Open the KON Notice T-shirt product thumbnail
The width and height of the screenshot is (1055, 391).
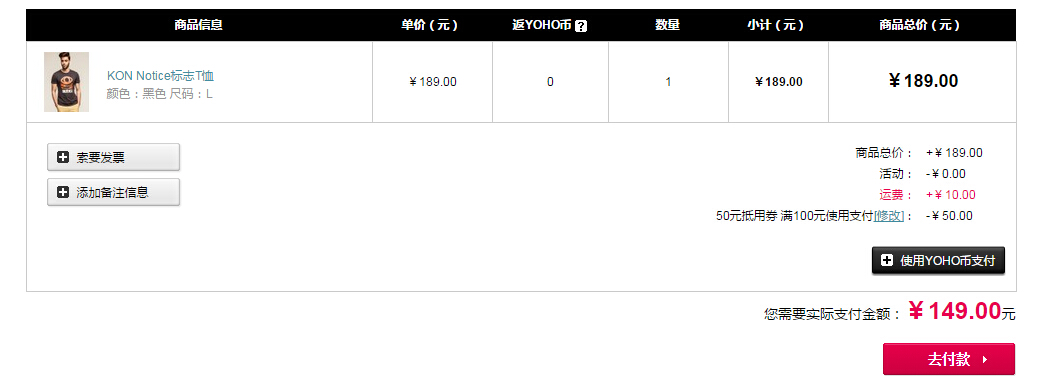(67, 82)
